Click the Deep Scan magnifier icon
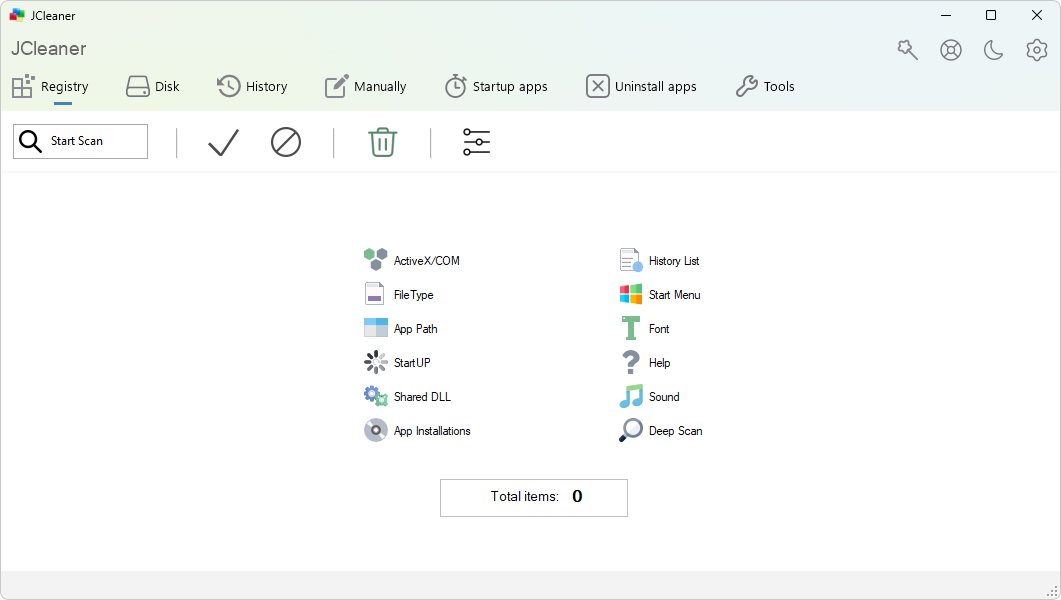The height and width of the screenshot is (600, 1061). click(631, 430)
